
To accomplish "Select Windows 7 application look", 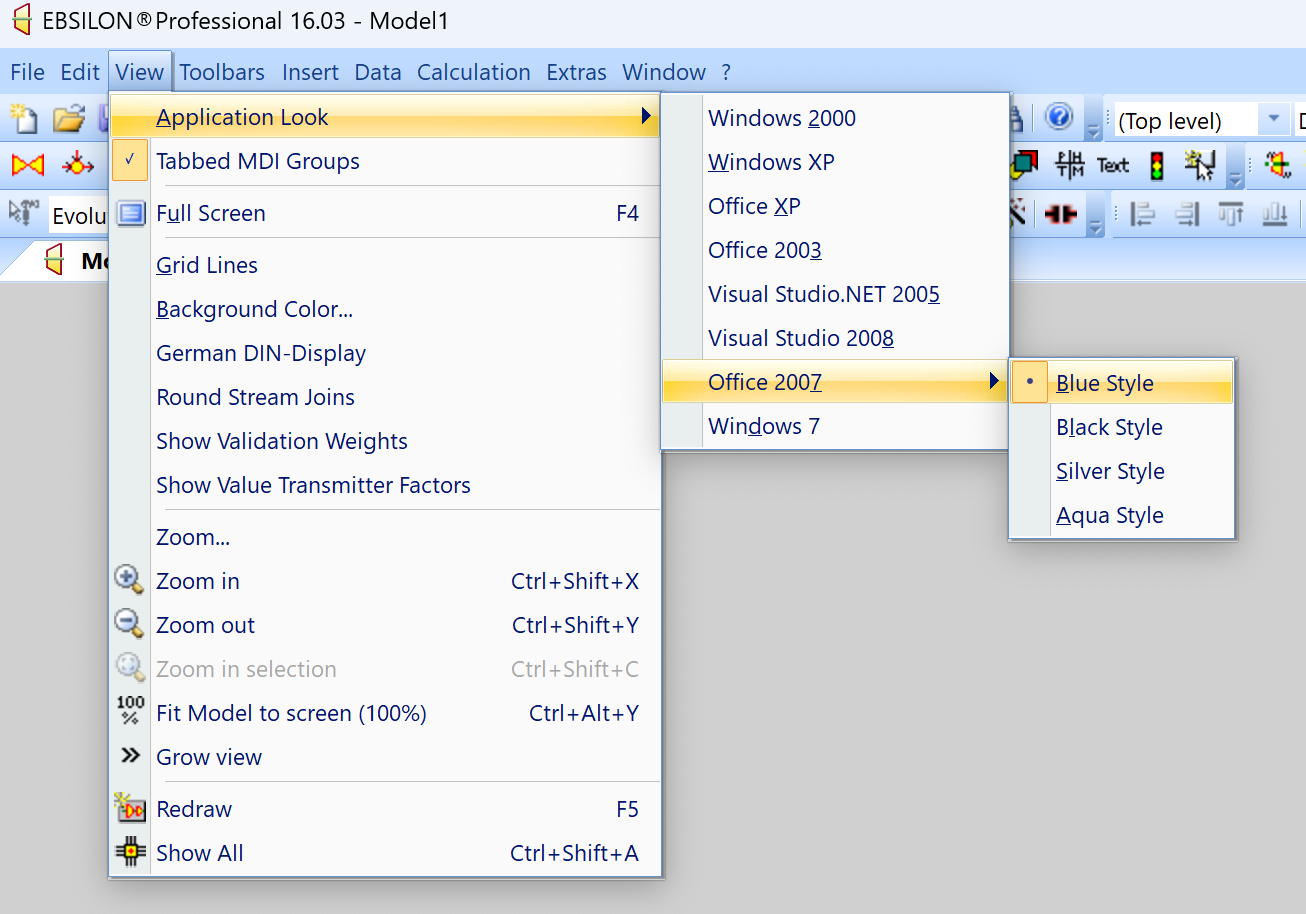I will click(x=835, y=426).
